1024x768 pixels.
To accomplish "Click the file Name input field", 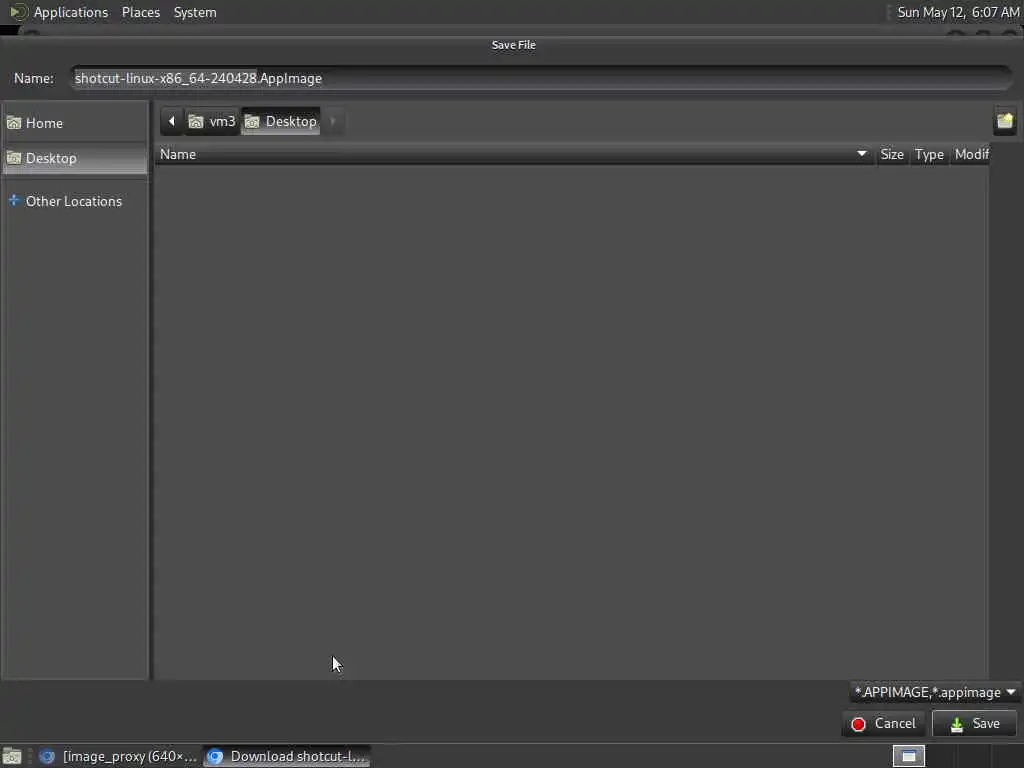I will (541, 78).
